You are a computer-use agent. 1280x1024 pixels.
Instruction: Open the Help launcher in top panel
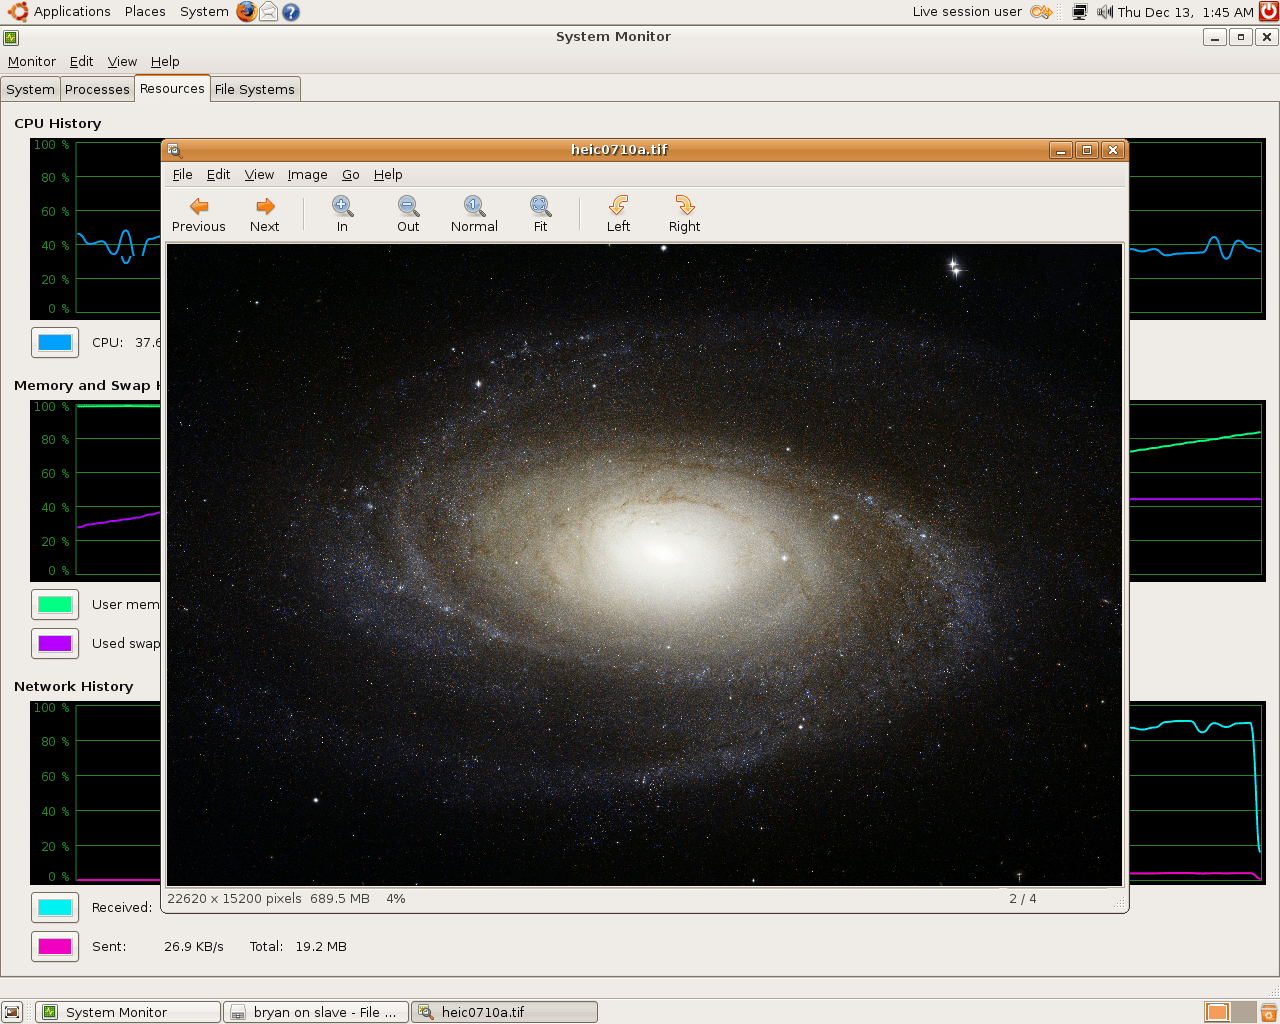pos(291,12)
